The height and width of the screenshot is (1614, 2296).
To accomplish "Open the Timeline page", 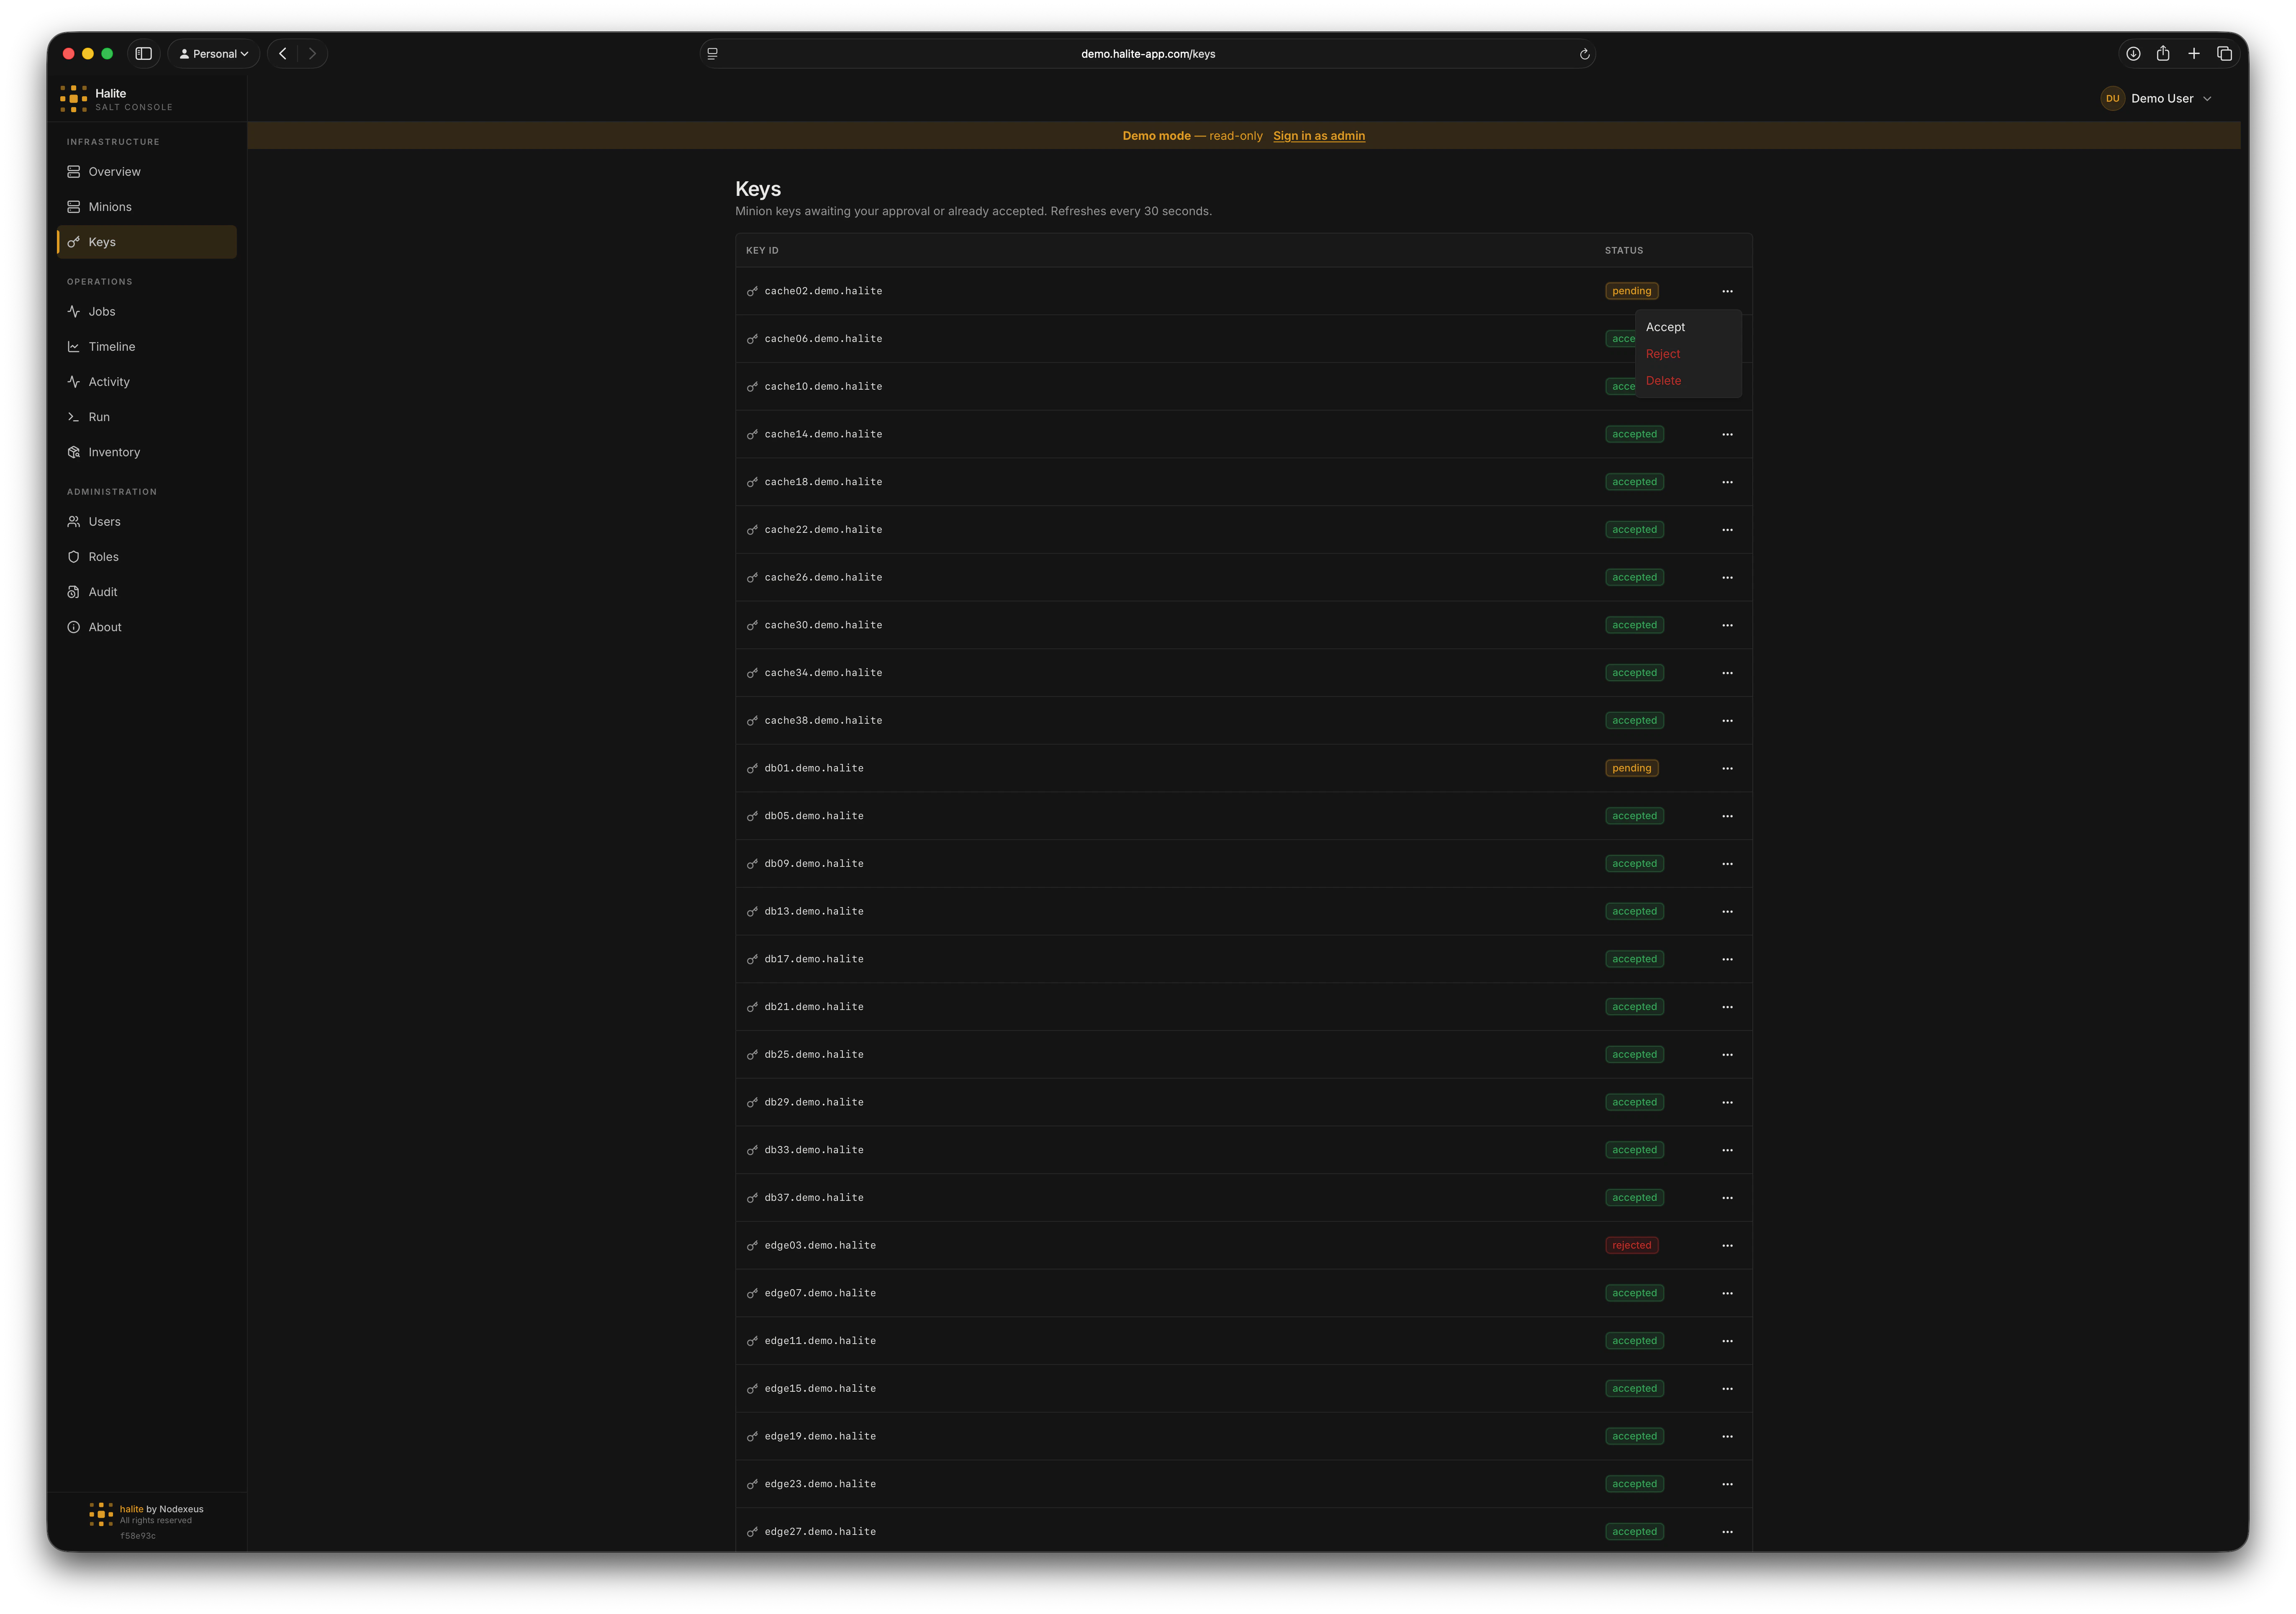I will click(146, 347).
